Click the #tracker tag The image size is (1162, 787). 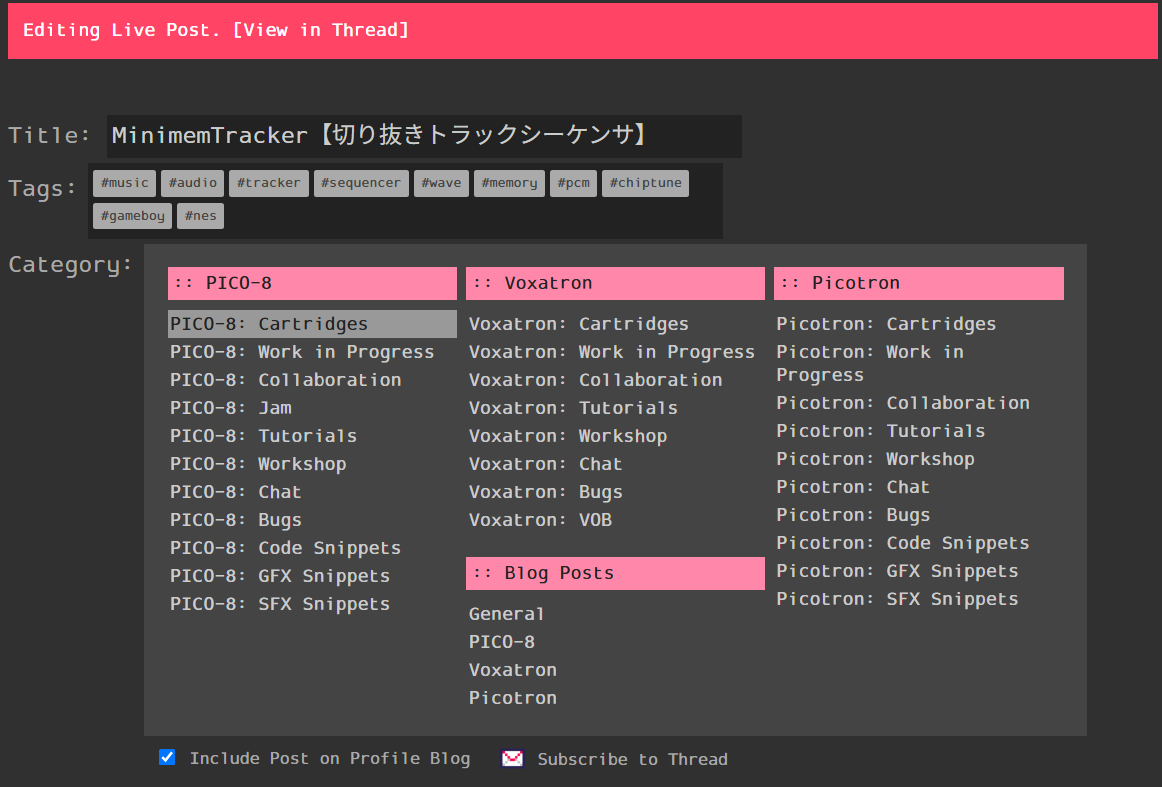(x=268, y=183)
